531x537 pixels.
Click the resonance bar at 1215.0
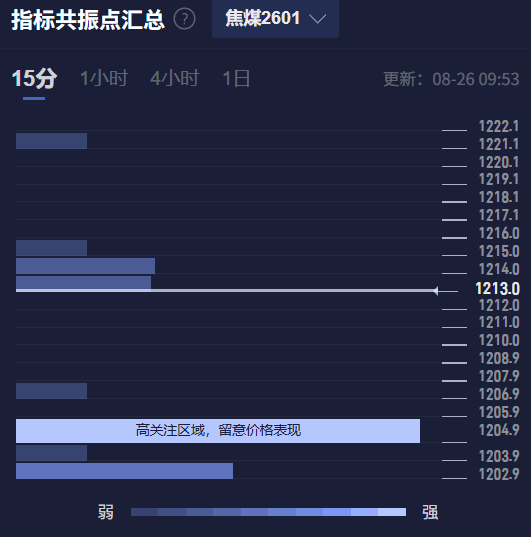click(x=51, y=248)
